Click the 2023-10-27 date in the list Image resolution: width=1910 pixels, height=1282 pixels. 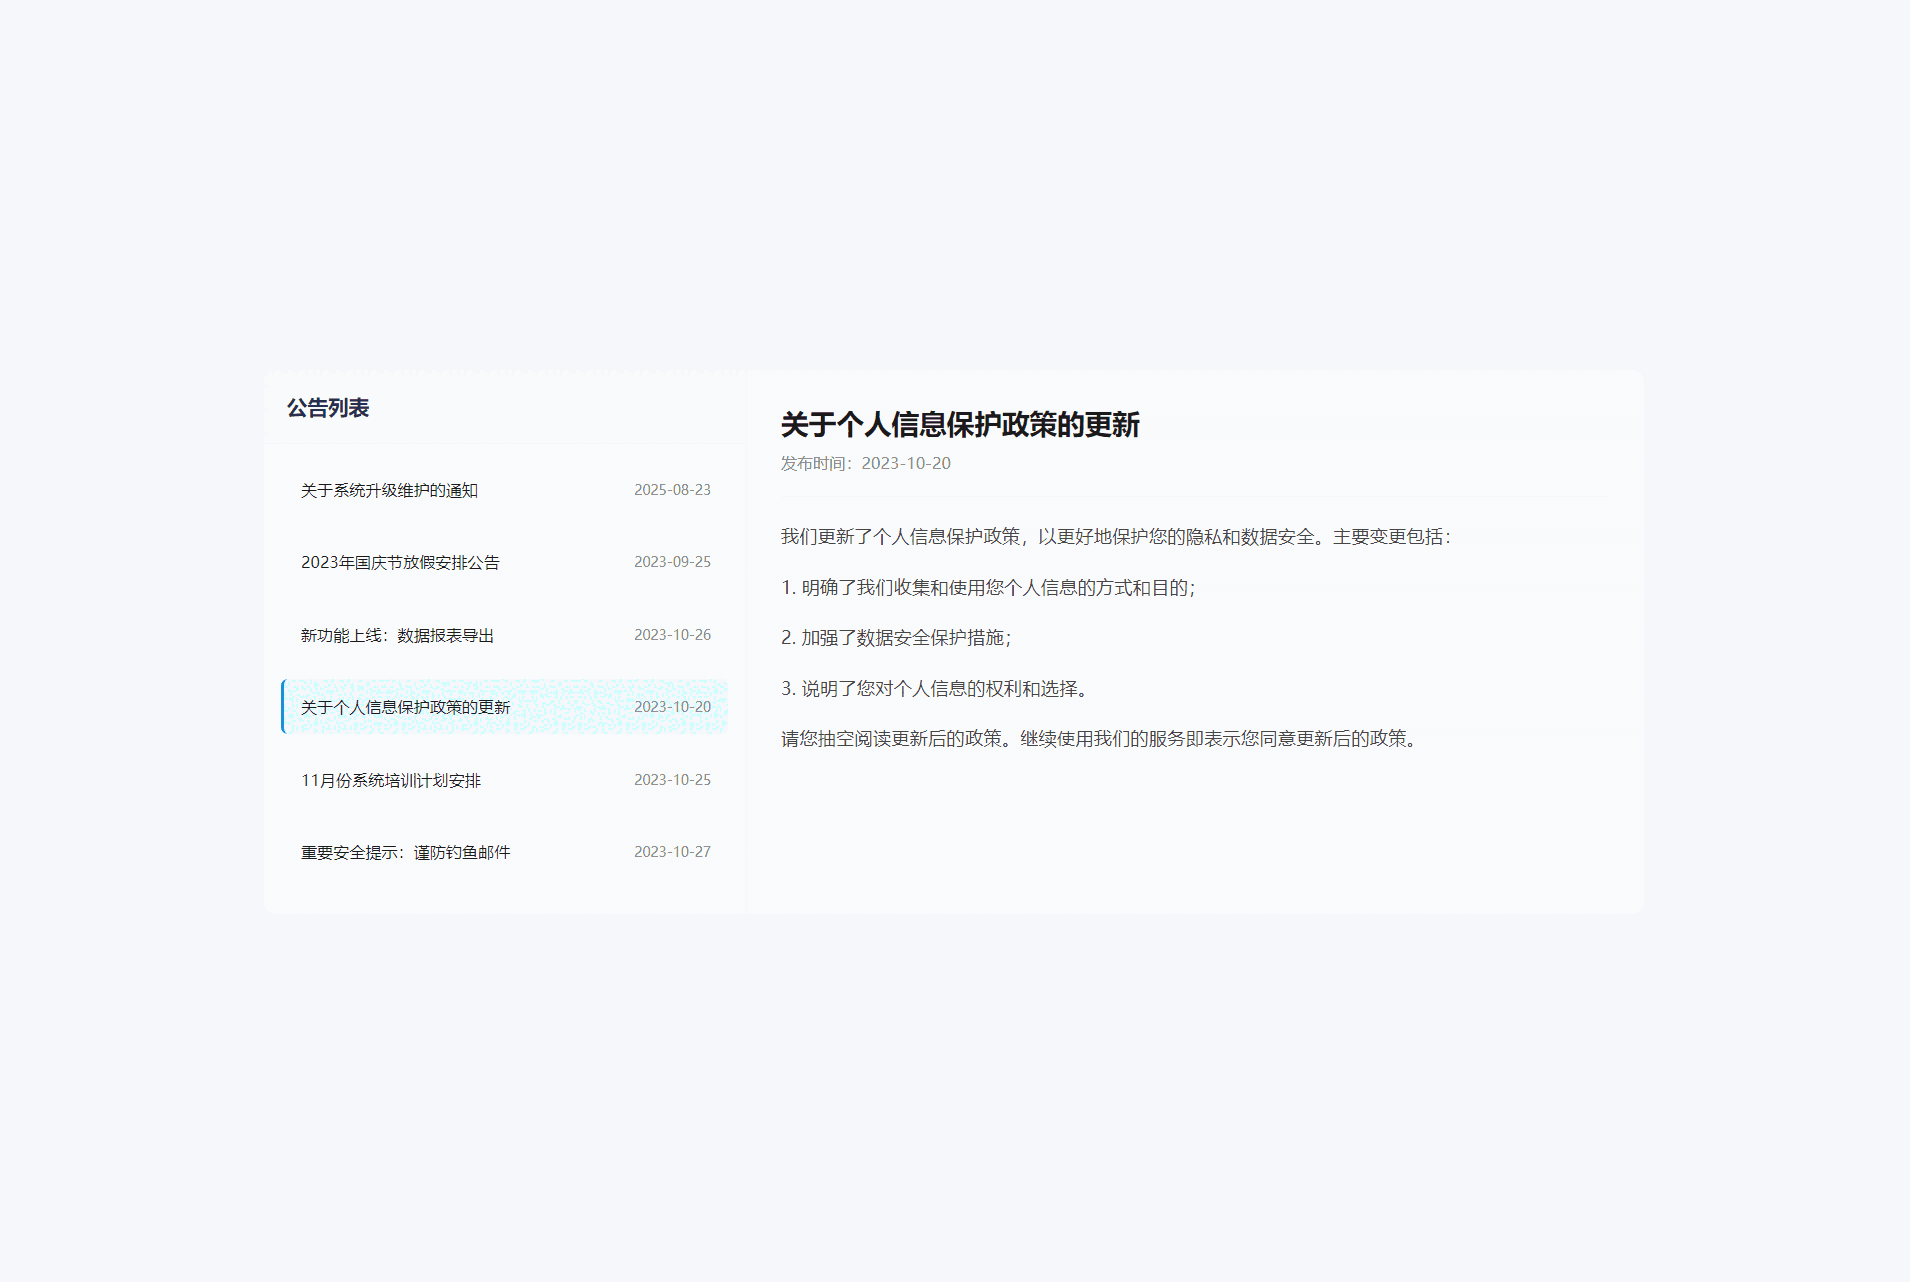(x=672, y=852)
